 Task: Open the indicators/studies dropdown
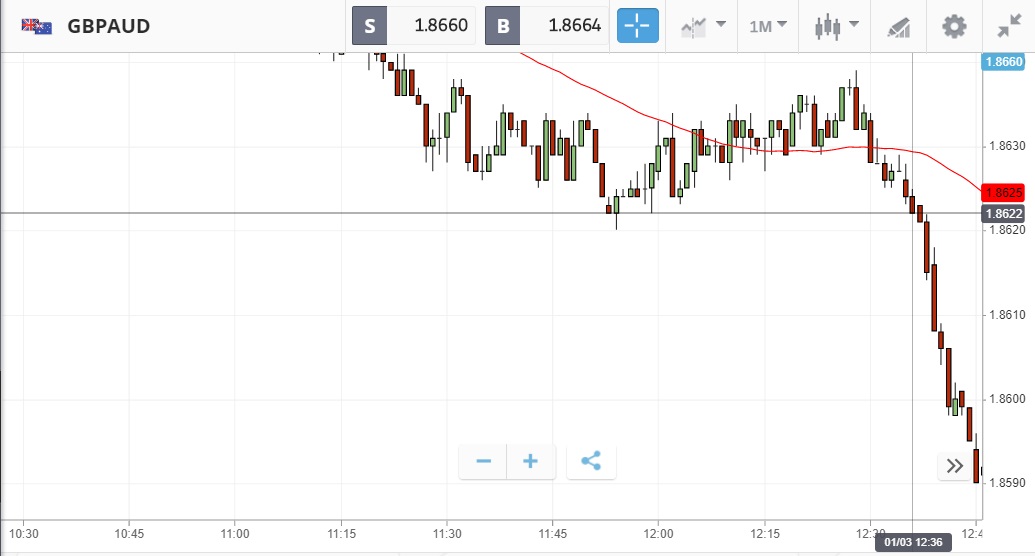[x=703, y=26]
